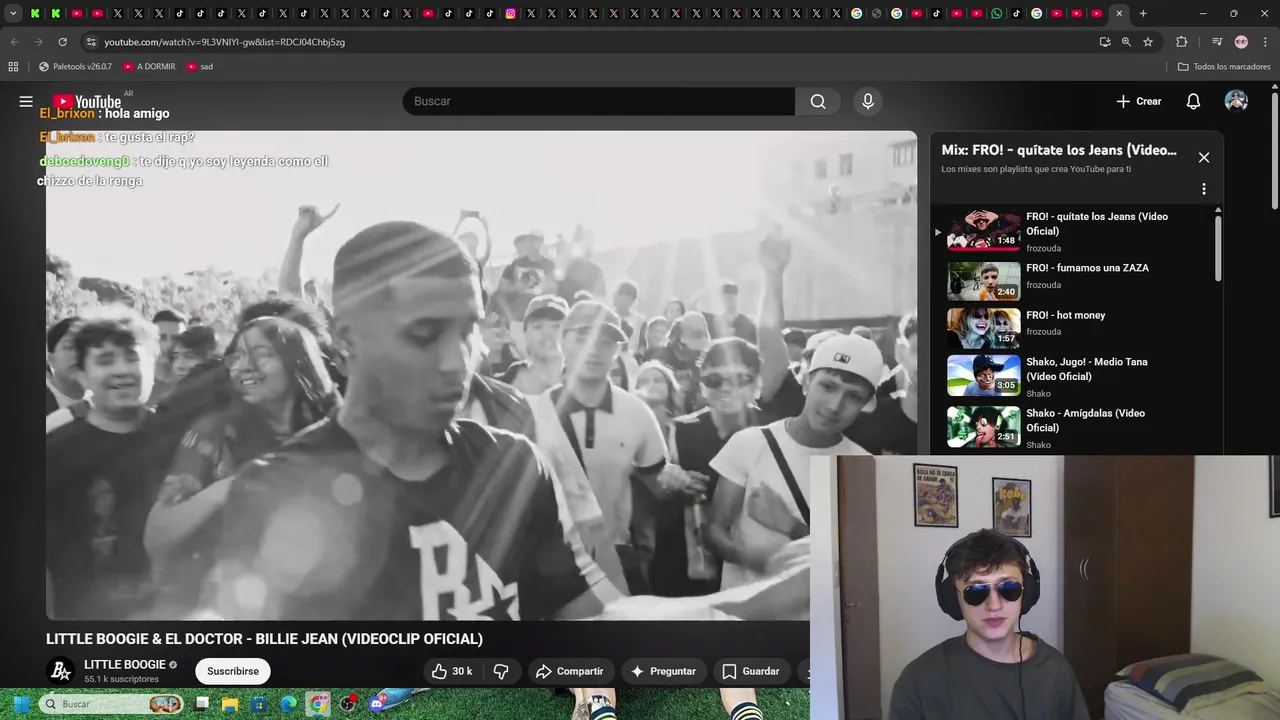Viewport: 1280px width, 720px height.
Task: Open the Crear menu
Action: coord(1139,101)
